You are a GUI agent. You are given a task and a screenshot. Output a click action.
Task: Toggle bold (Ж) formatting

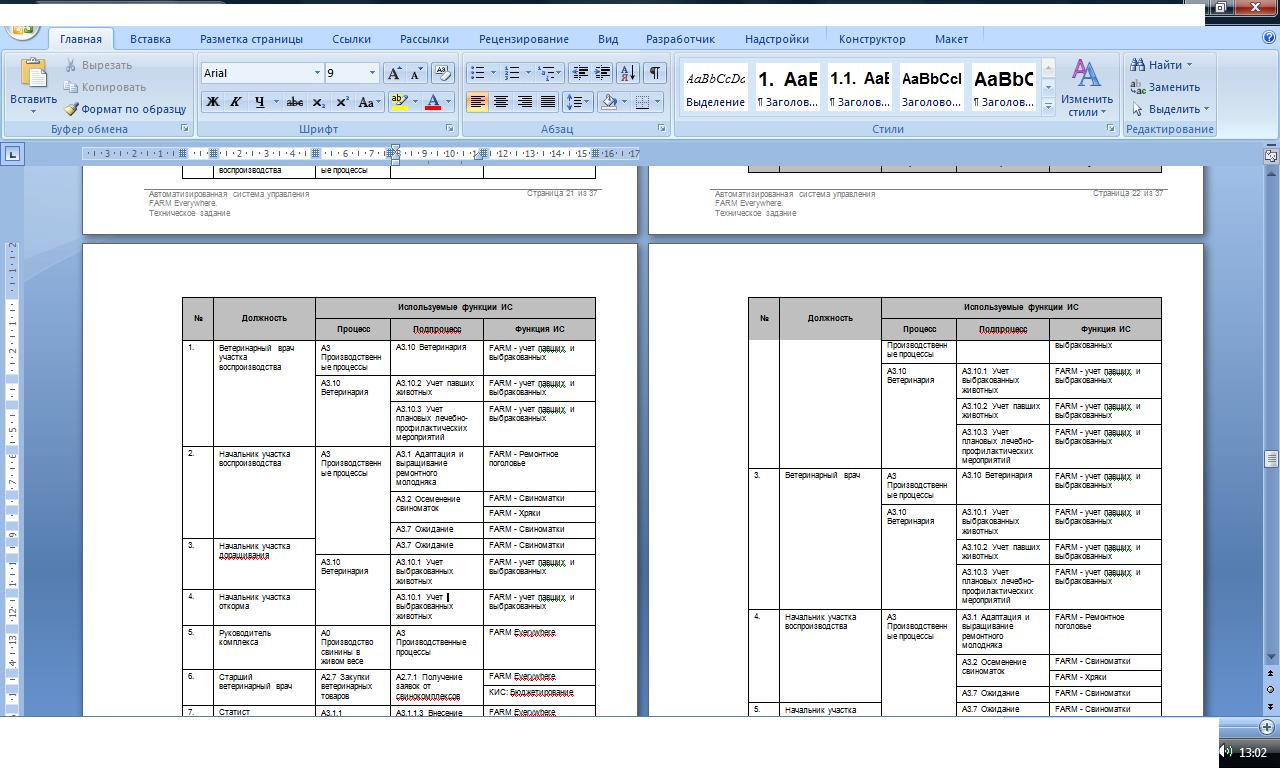click(212, 102)
